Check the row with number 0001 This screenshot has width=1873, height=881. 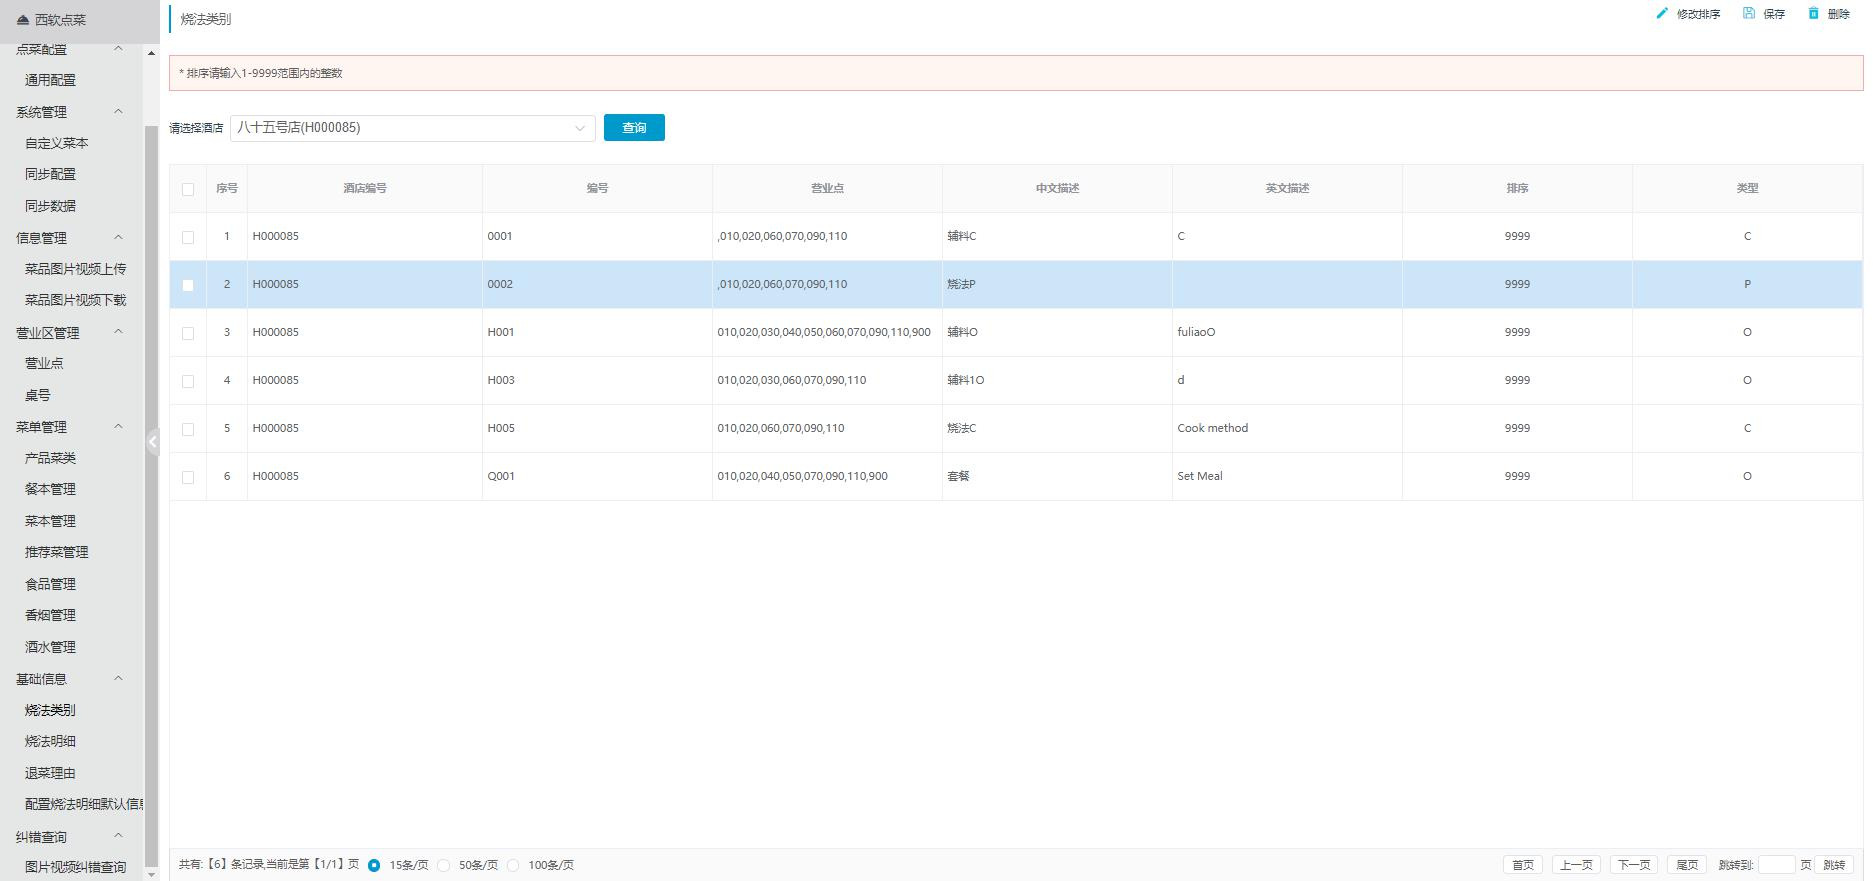point(188,237)
